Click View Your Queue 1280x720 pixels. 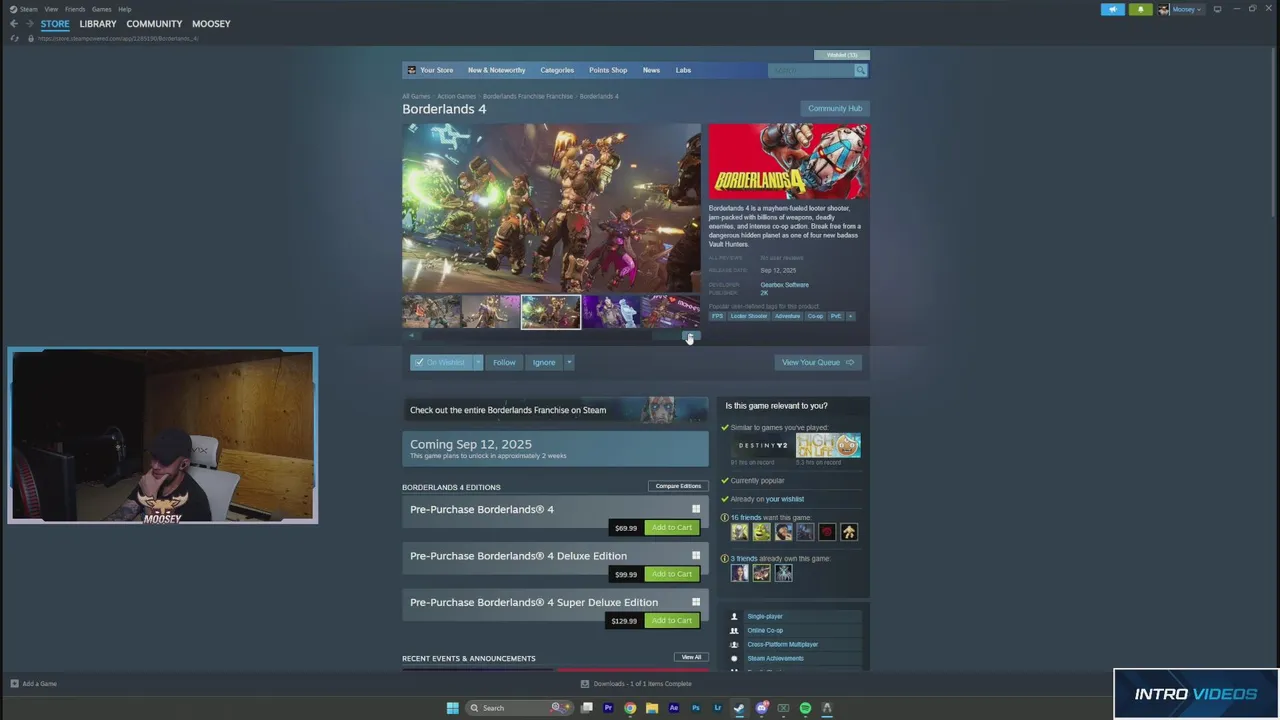(x=818, y=362)
